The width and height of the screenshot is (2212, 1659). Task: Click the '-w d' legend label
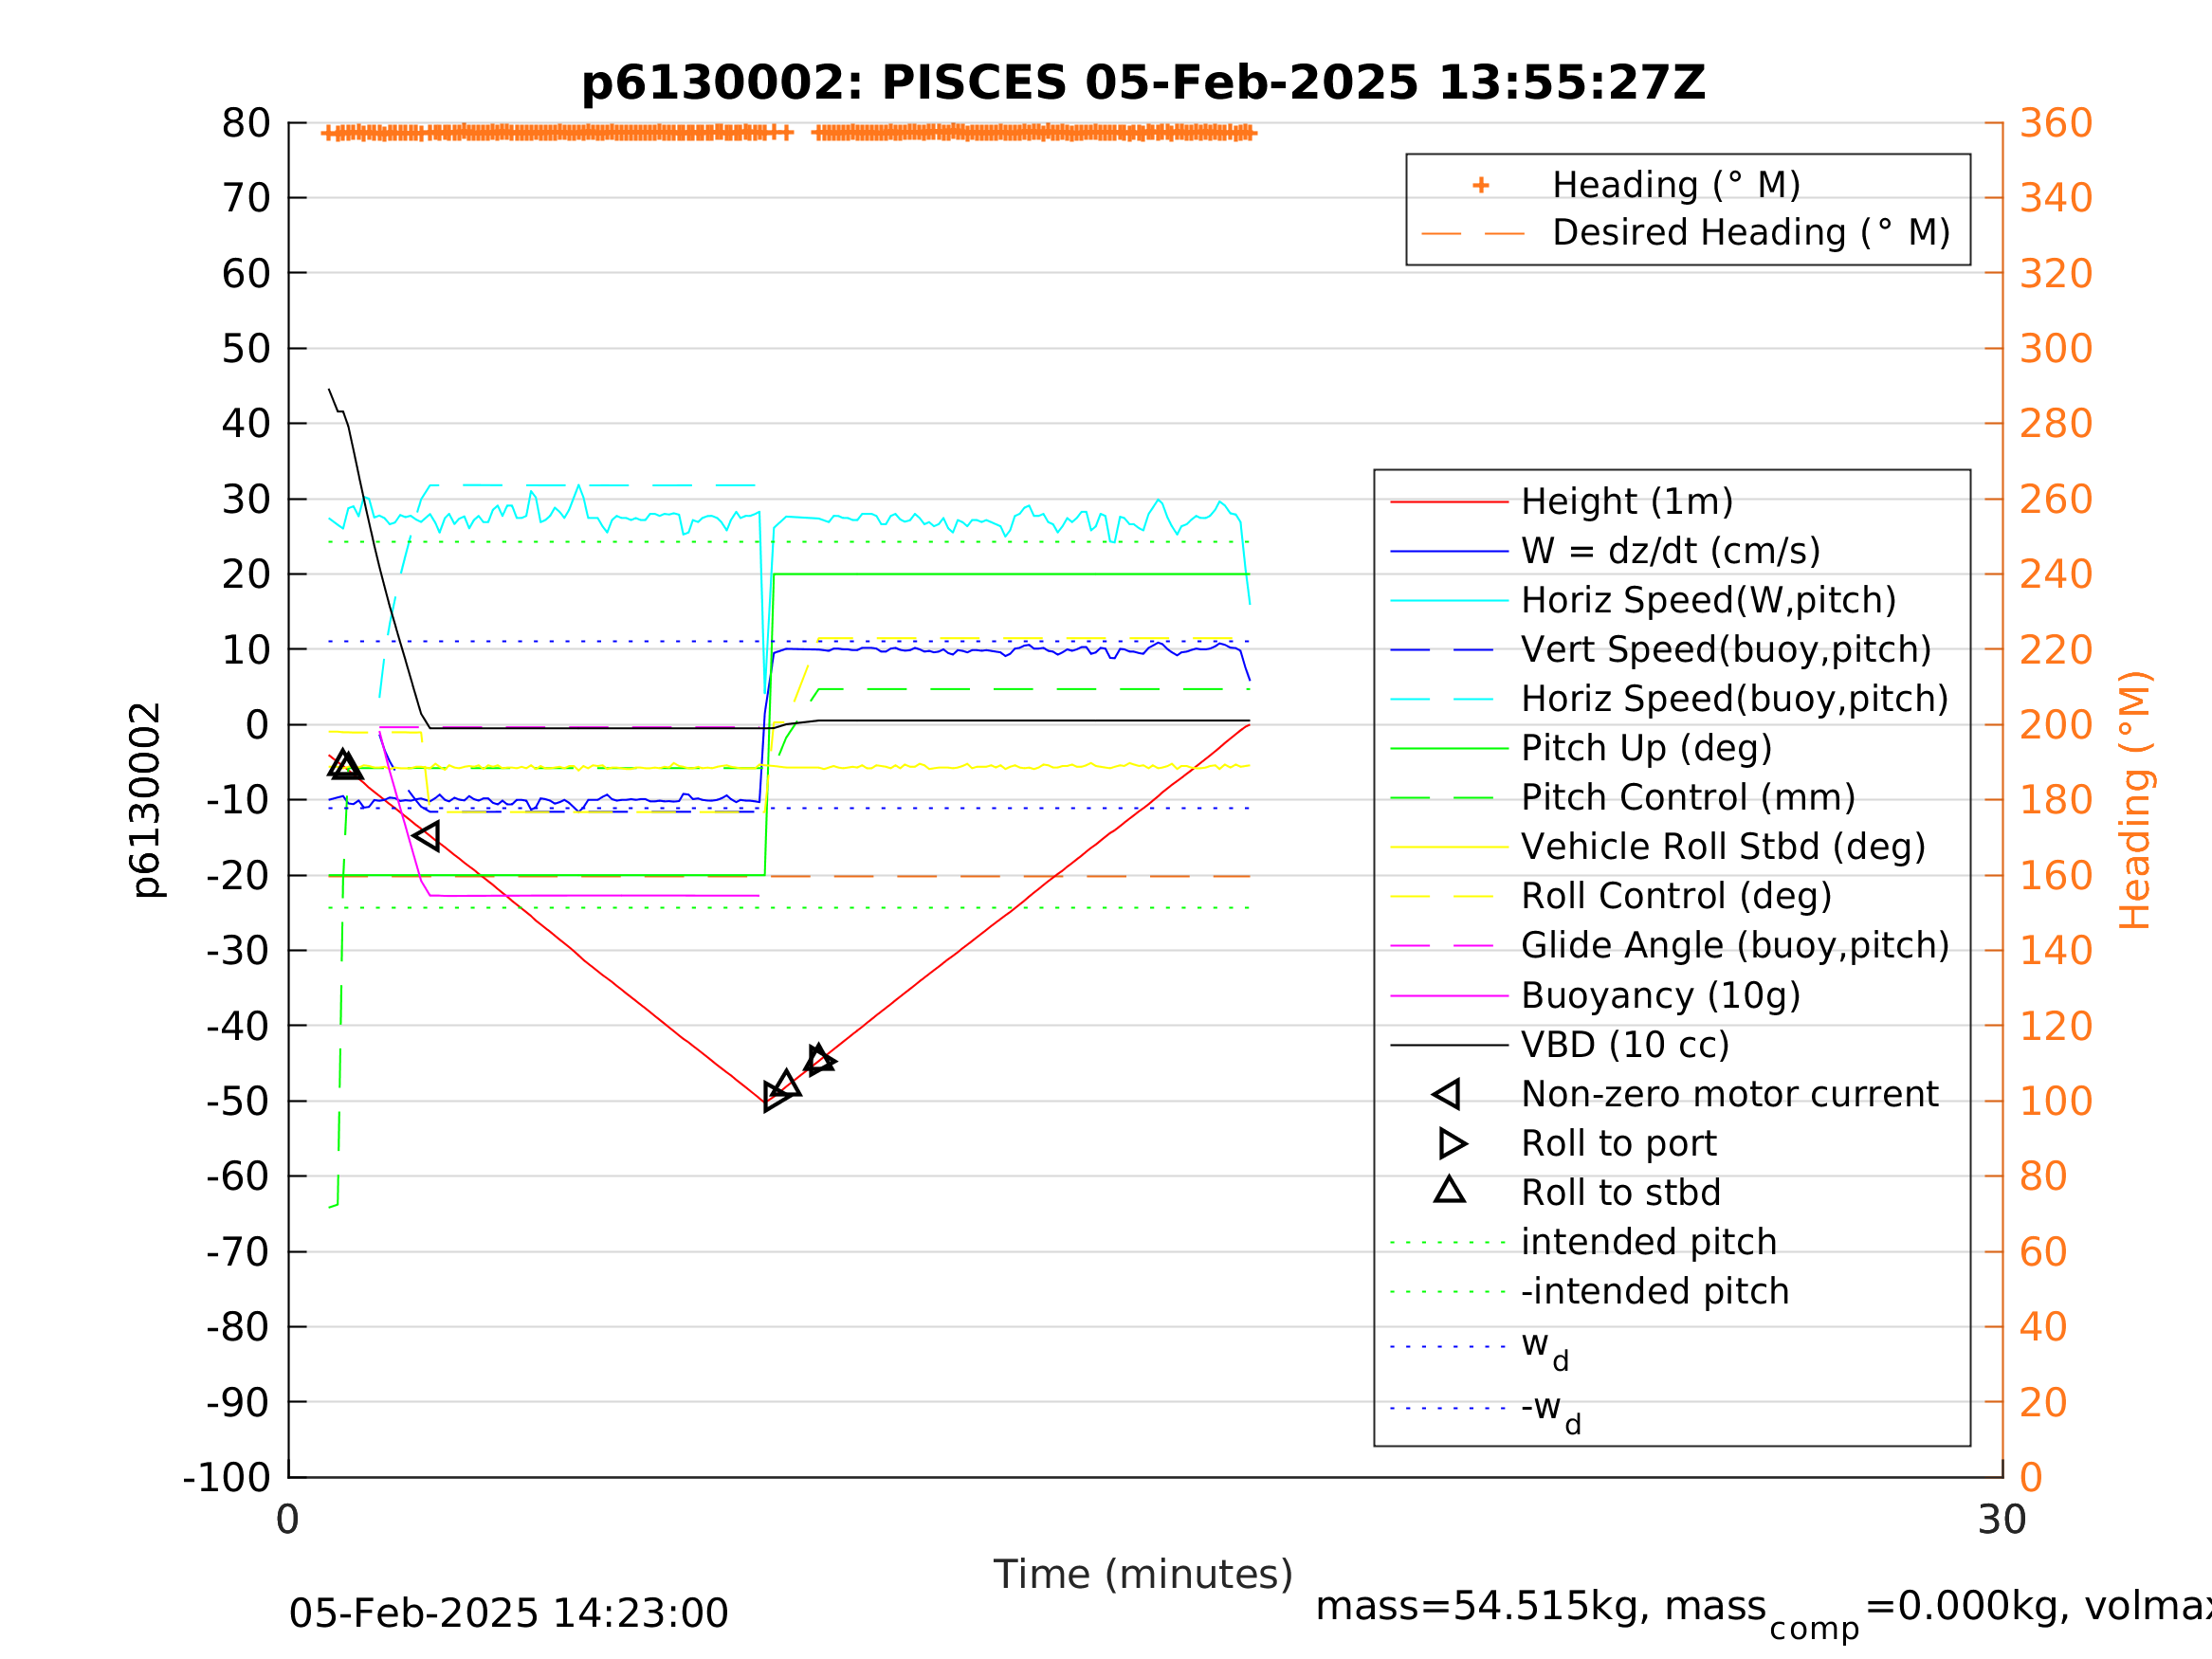pyautogui.click(x=1551, y=1412)
